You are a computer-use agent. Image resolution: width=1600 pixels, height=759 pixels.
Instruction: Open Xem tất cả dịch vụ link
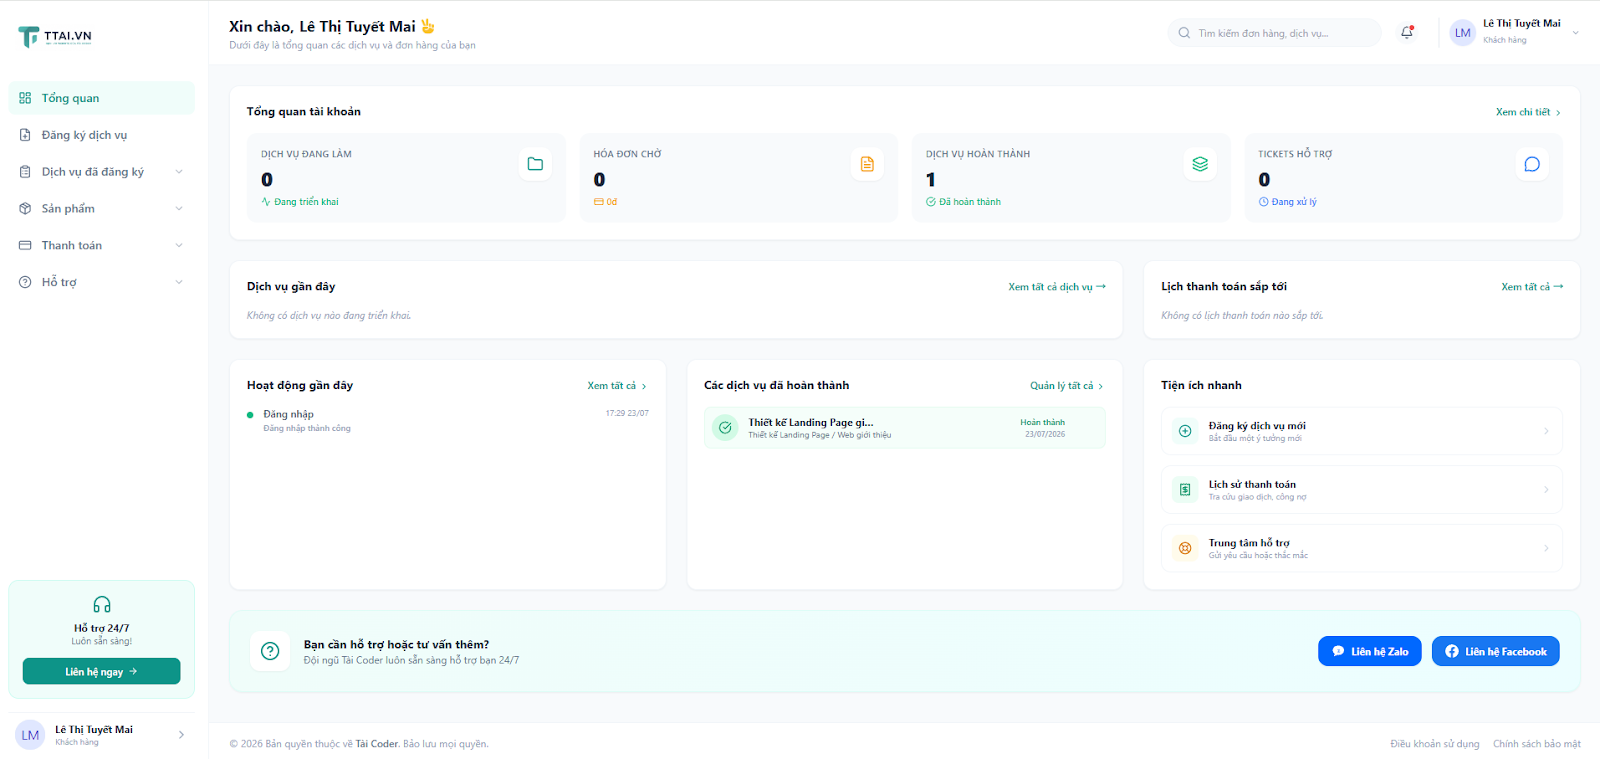[1057, 287]
